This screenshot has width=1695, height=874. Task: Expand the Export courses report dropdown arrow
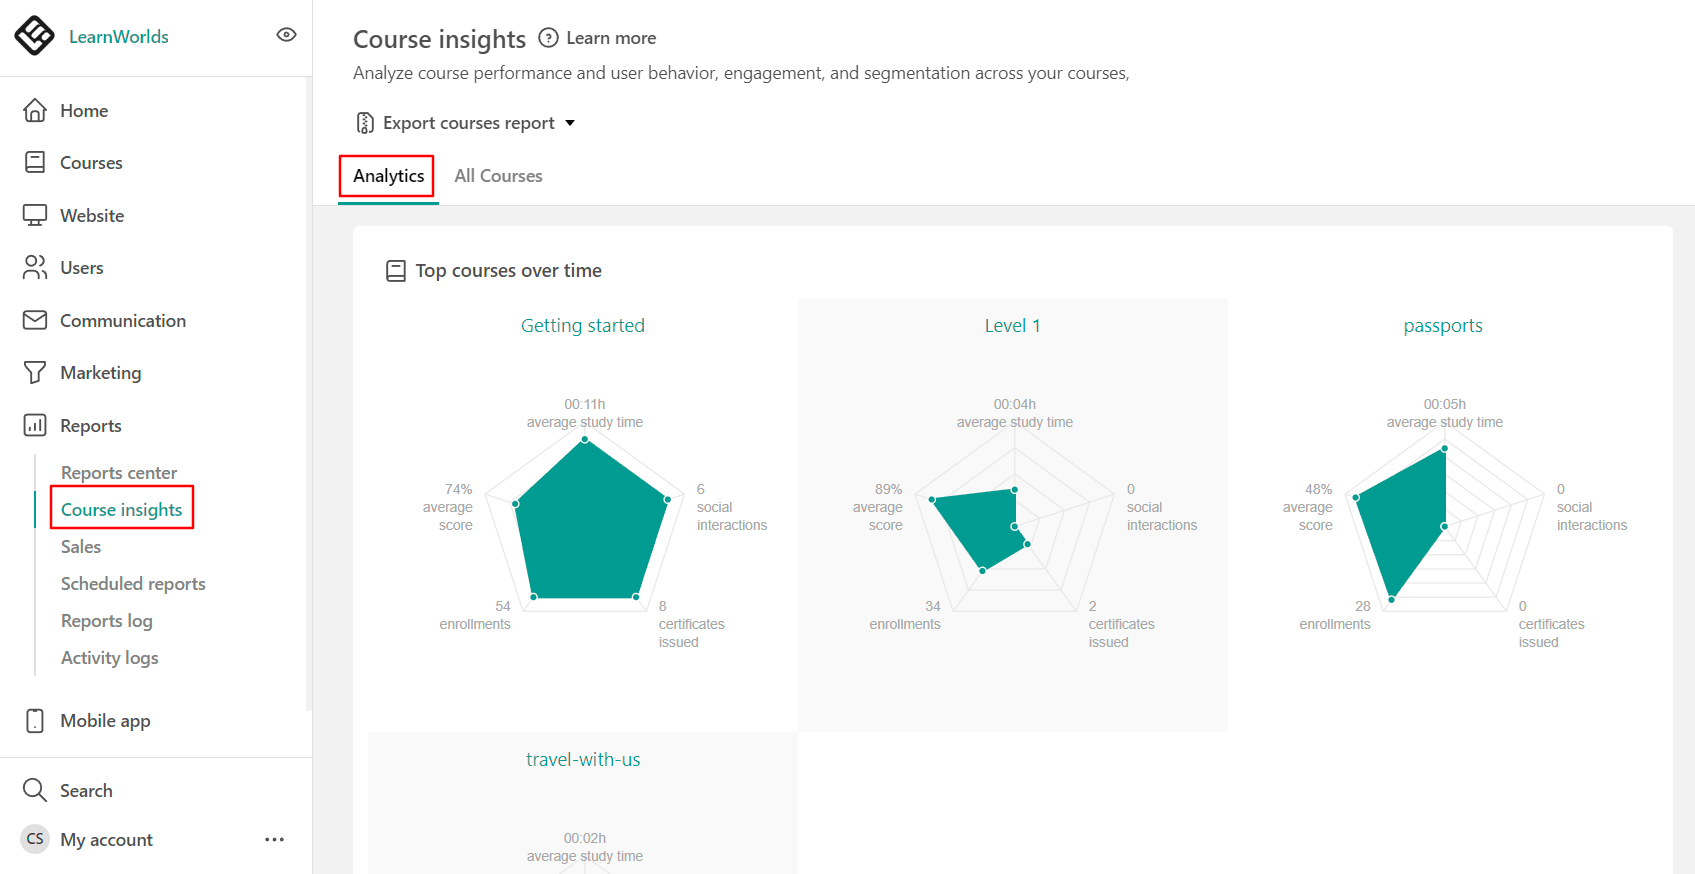tap(570, 123)
